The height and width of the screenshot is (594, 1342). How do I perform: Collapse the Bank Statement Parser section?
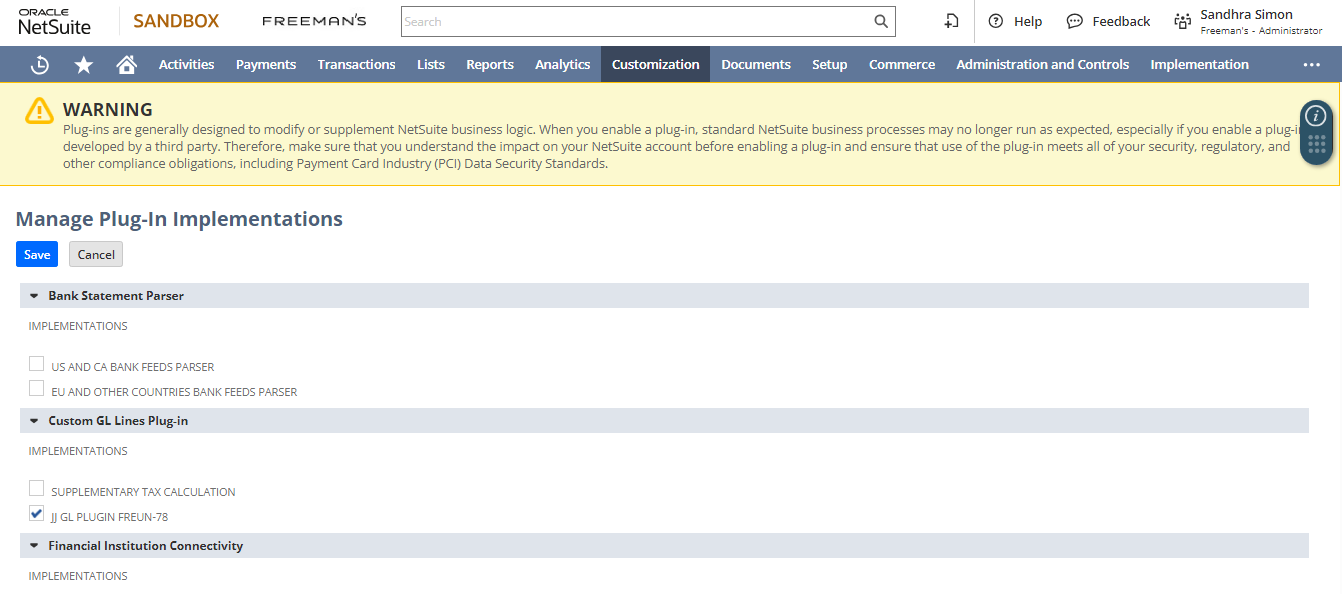pyautogui.click(x=34, y=296)
